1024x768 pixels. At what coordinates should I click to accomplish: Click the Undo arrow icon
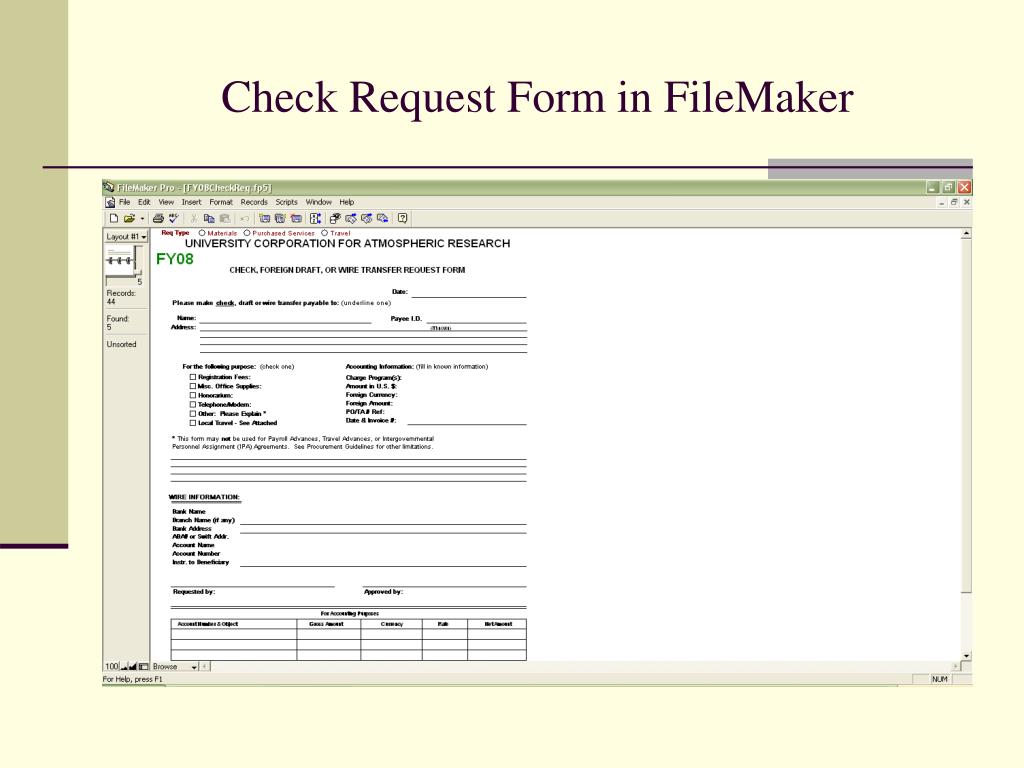coord(244,219)
